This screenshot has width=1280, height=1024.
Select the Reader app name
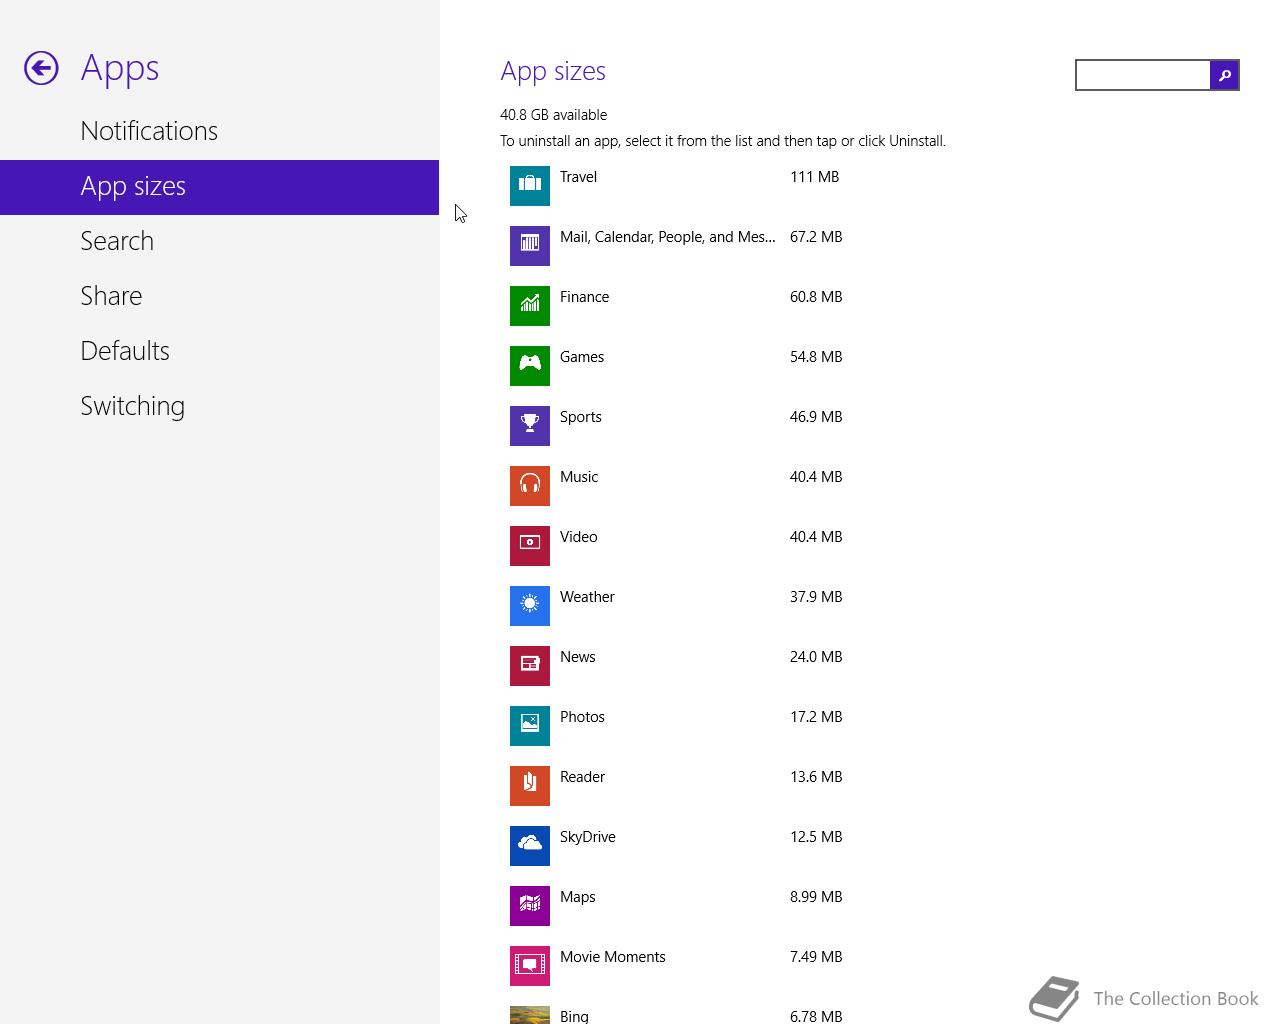(582, 777)
